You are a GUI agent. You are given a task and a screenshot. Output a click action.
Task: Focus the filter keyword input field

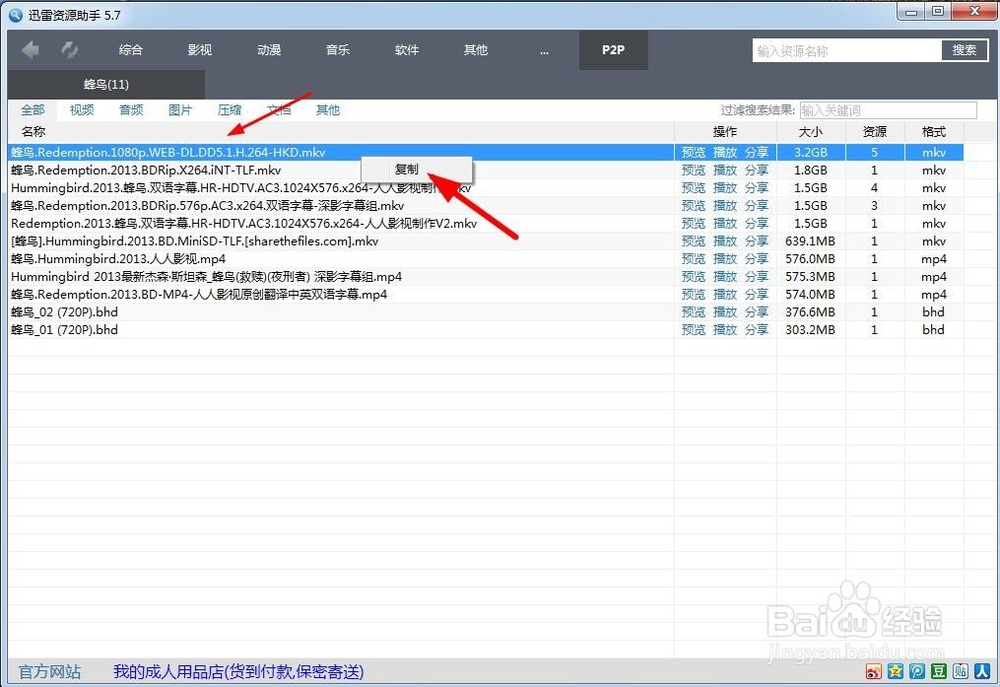(888, 110)
